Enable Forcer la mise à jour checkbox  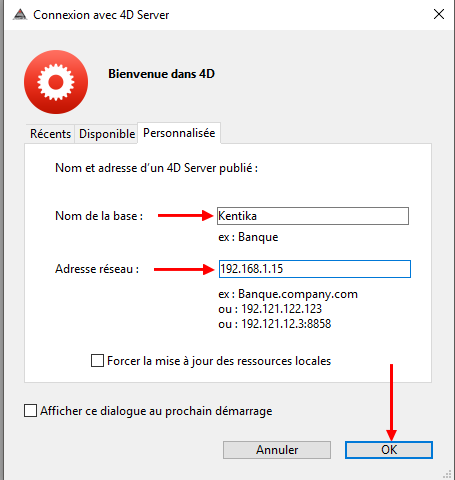(97, 361)
